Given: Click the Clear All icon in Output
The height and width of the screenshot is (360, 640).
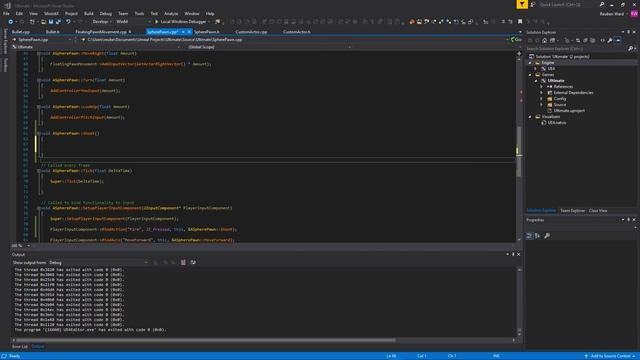Looking at the screenshot, I should (183, 262).
